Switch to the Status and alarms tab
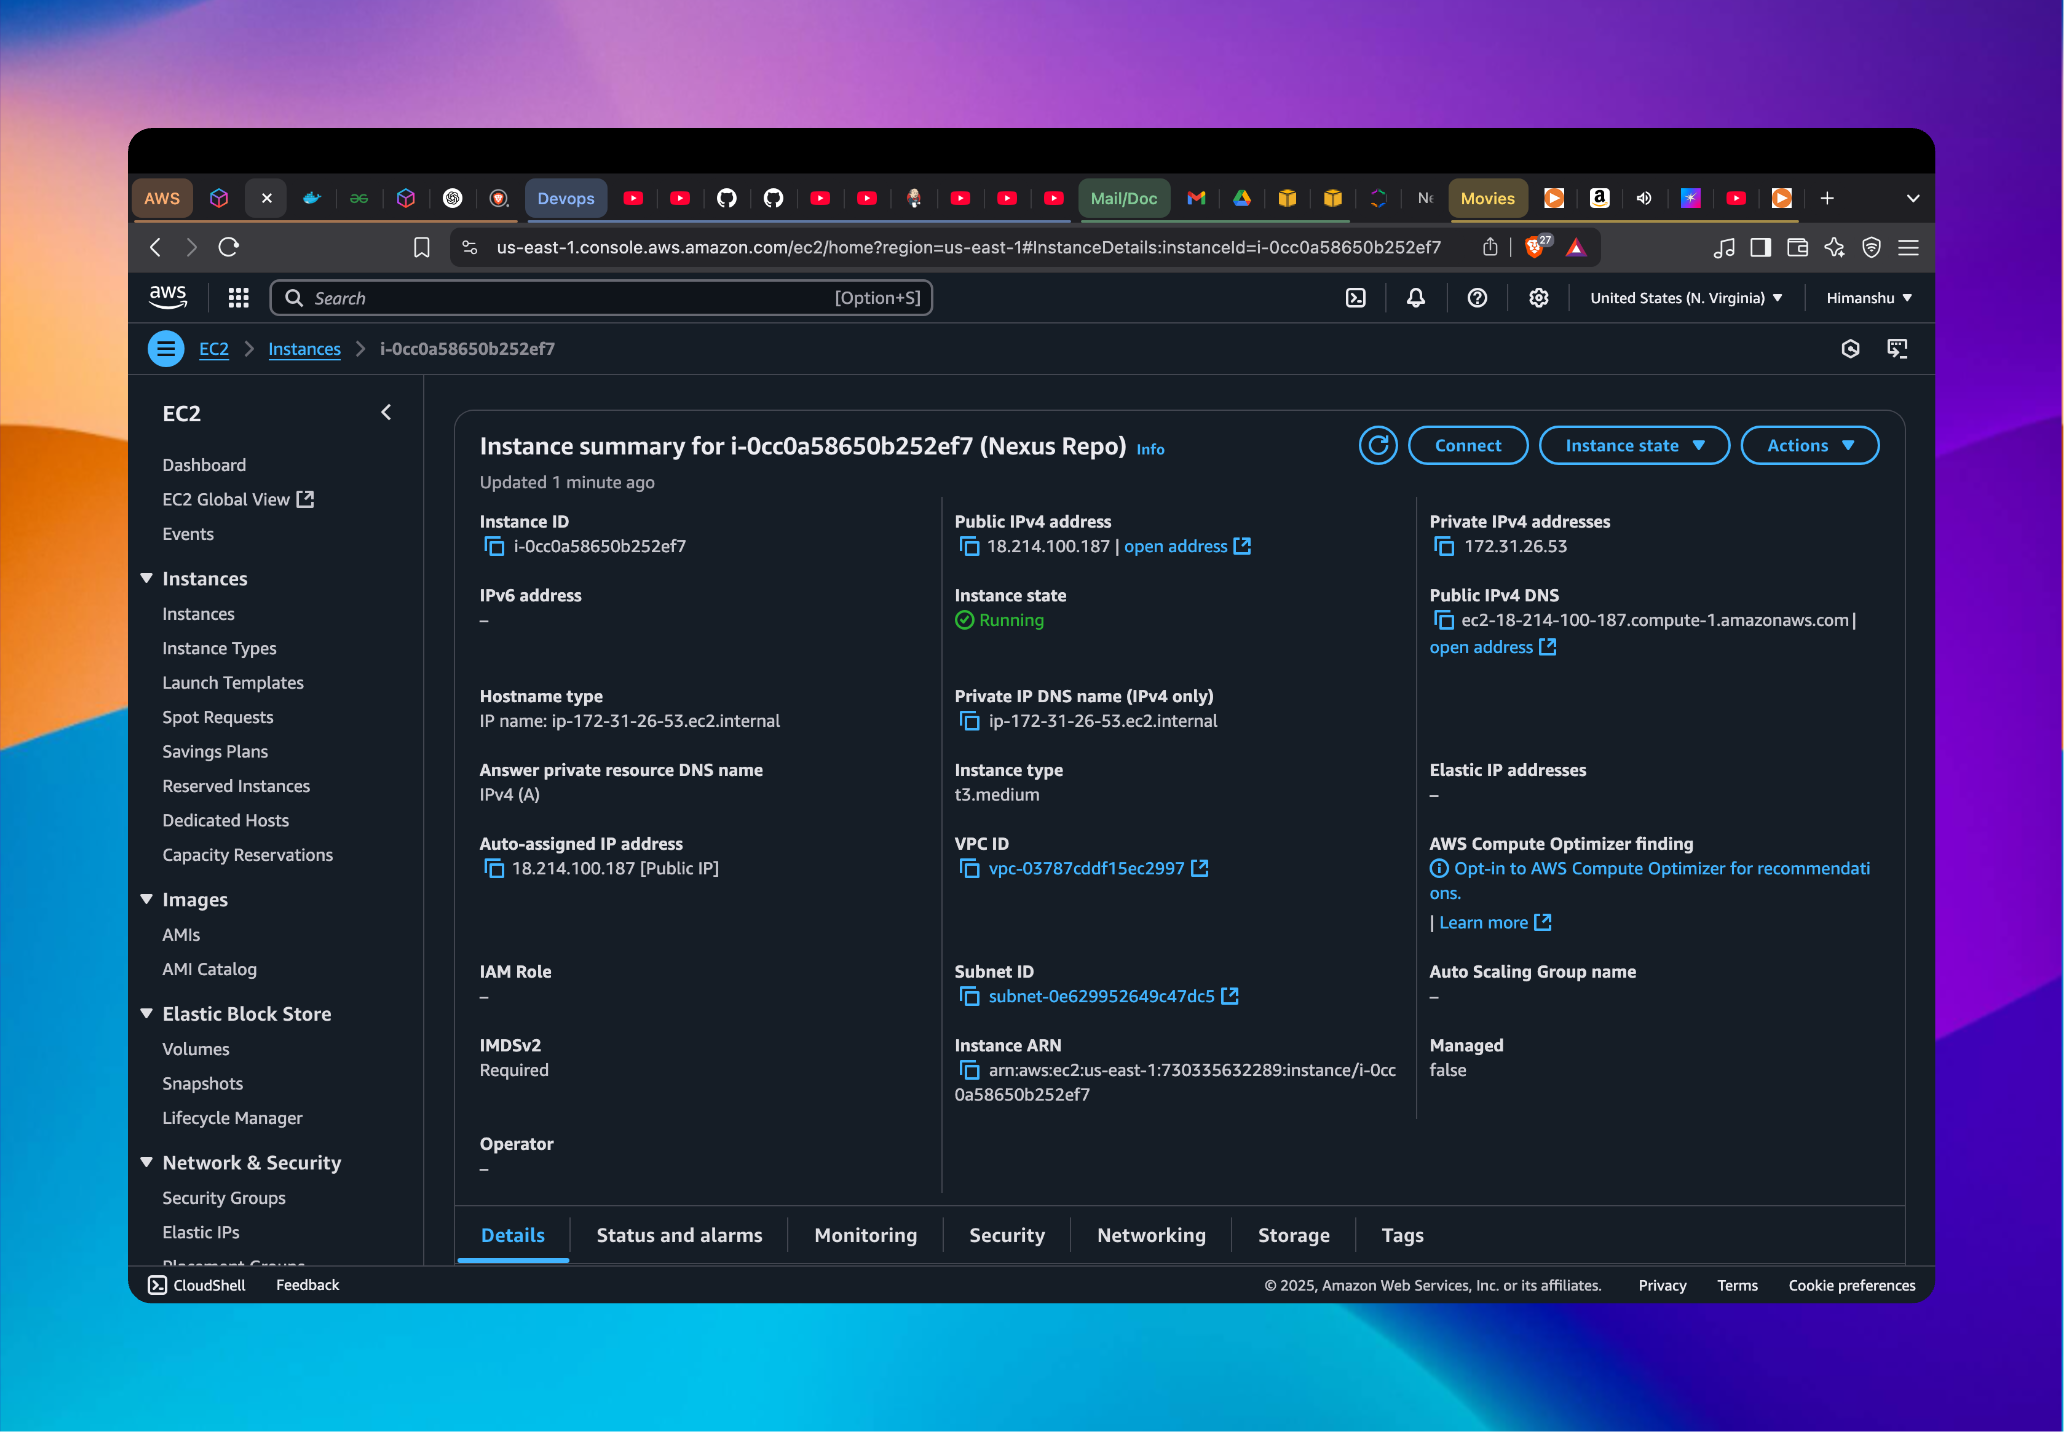 [679, 1235]
